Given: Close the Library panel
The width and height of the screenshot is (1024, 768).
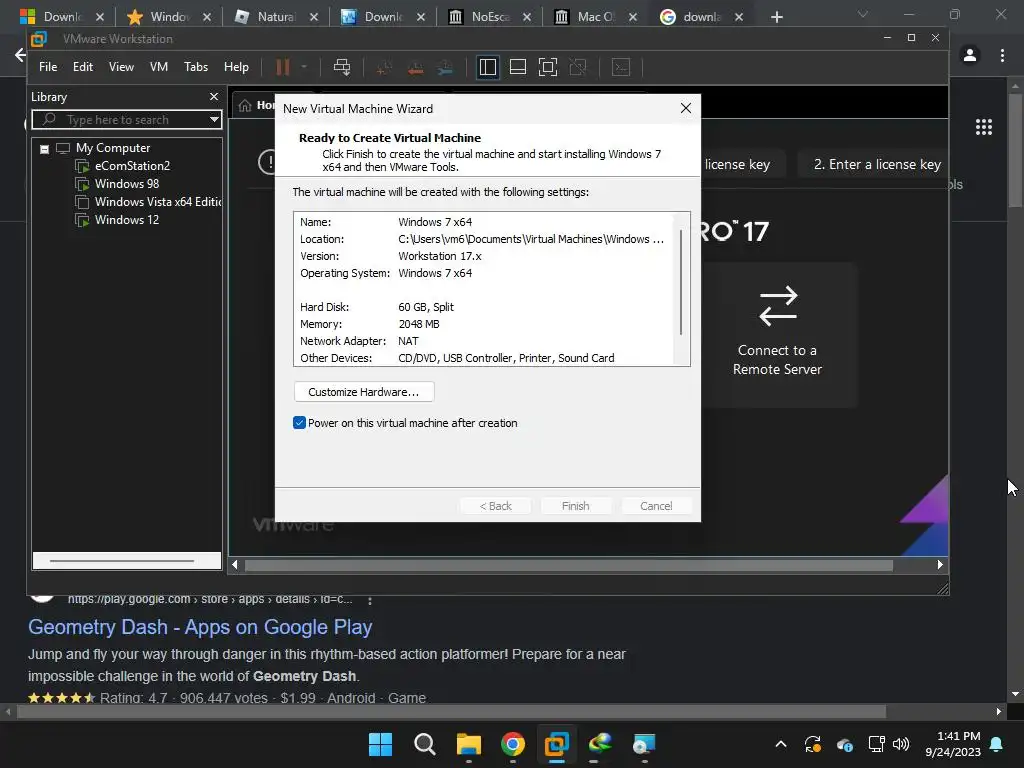Looking at the screenshot, I should coord(214,97).
